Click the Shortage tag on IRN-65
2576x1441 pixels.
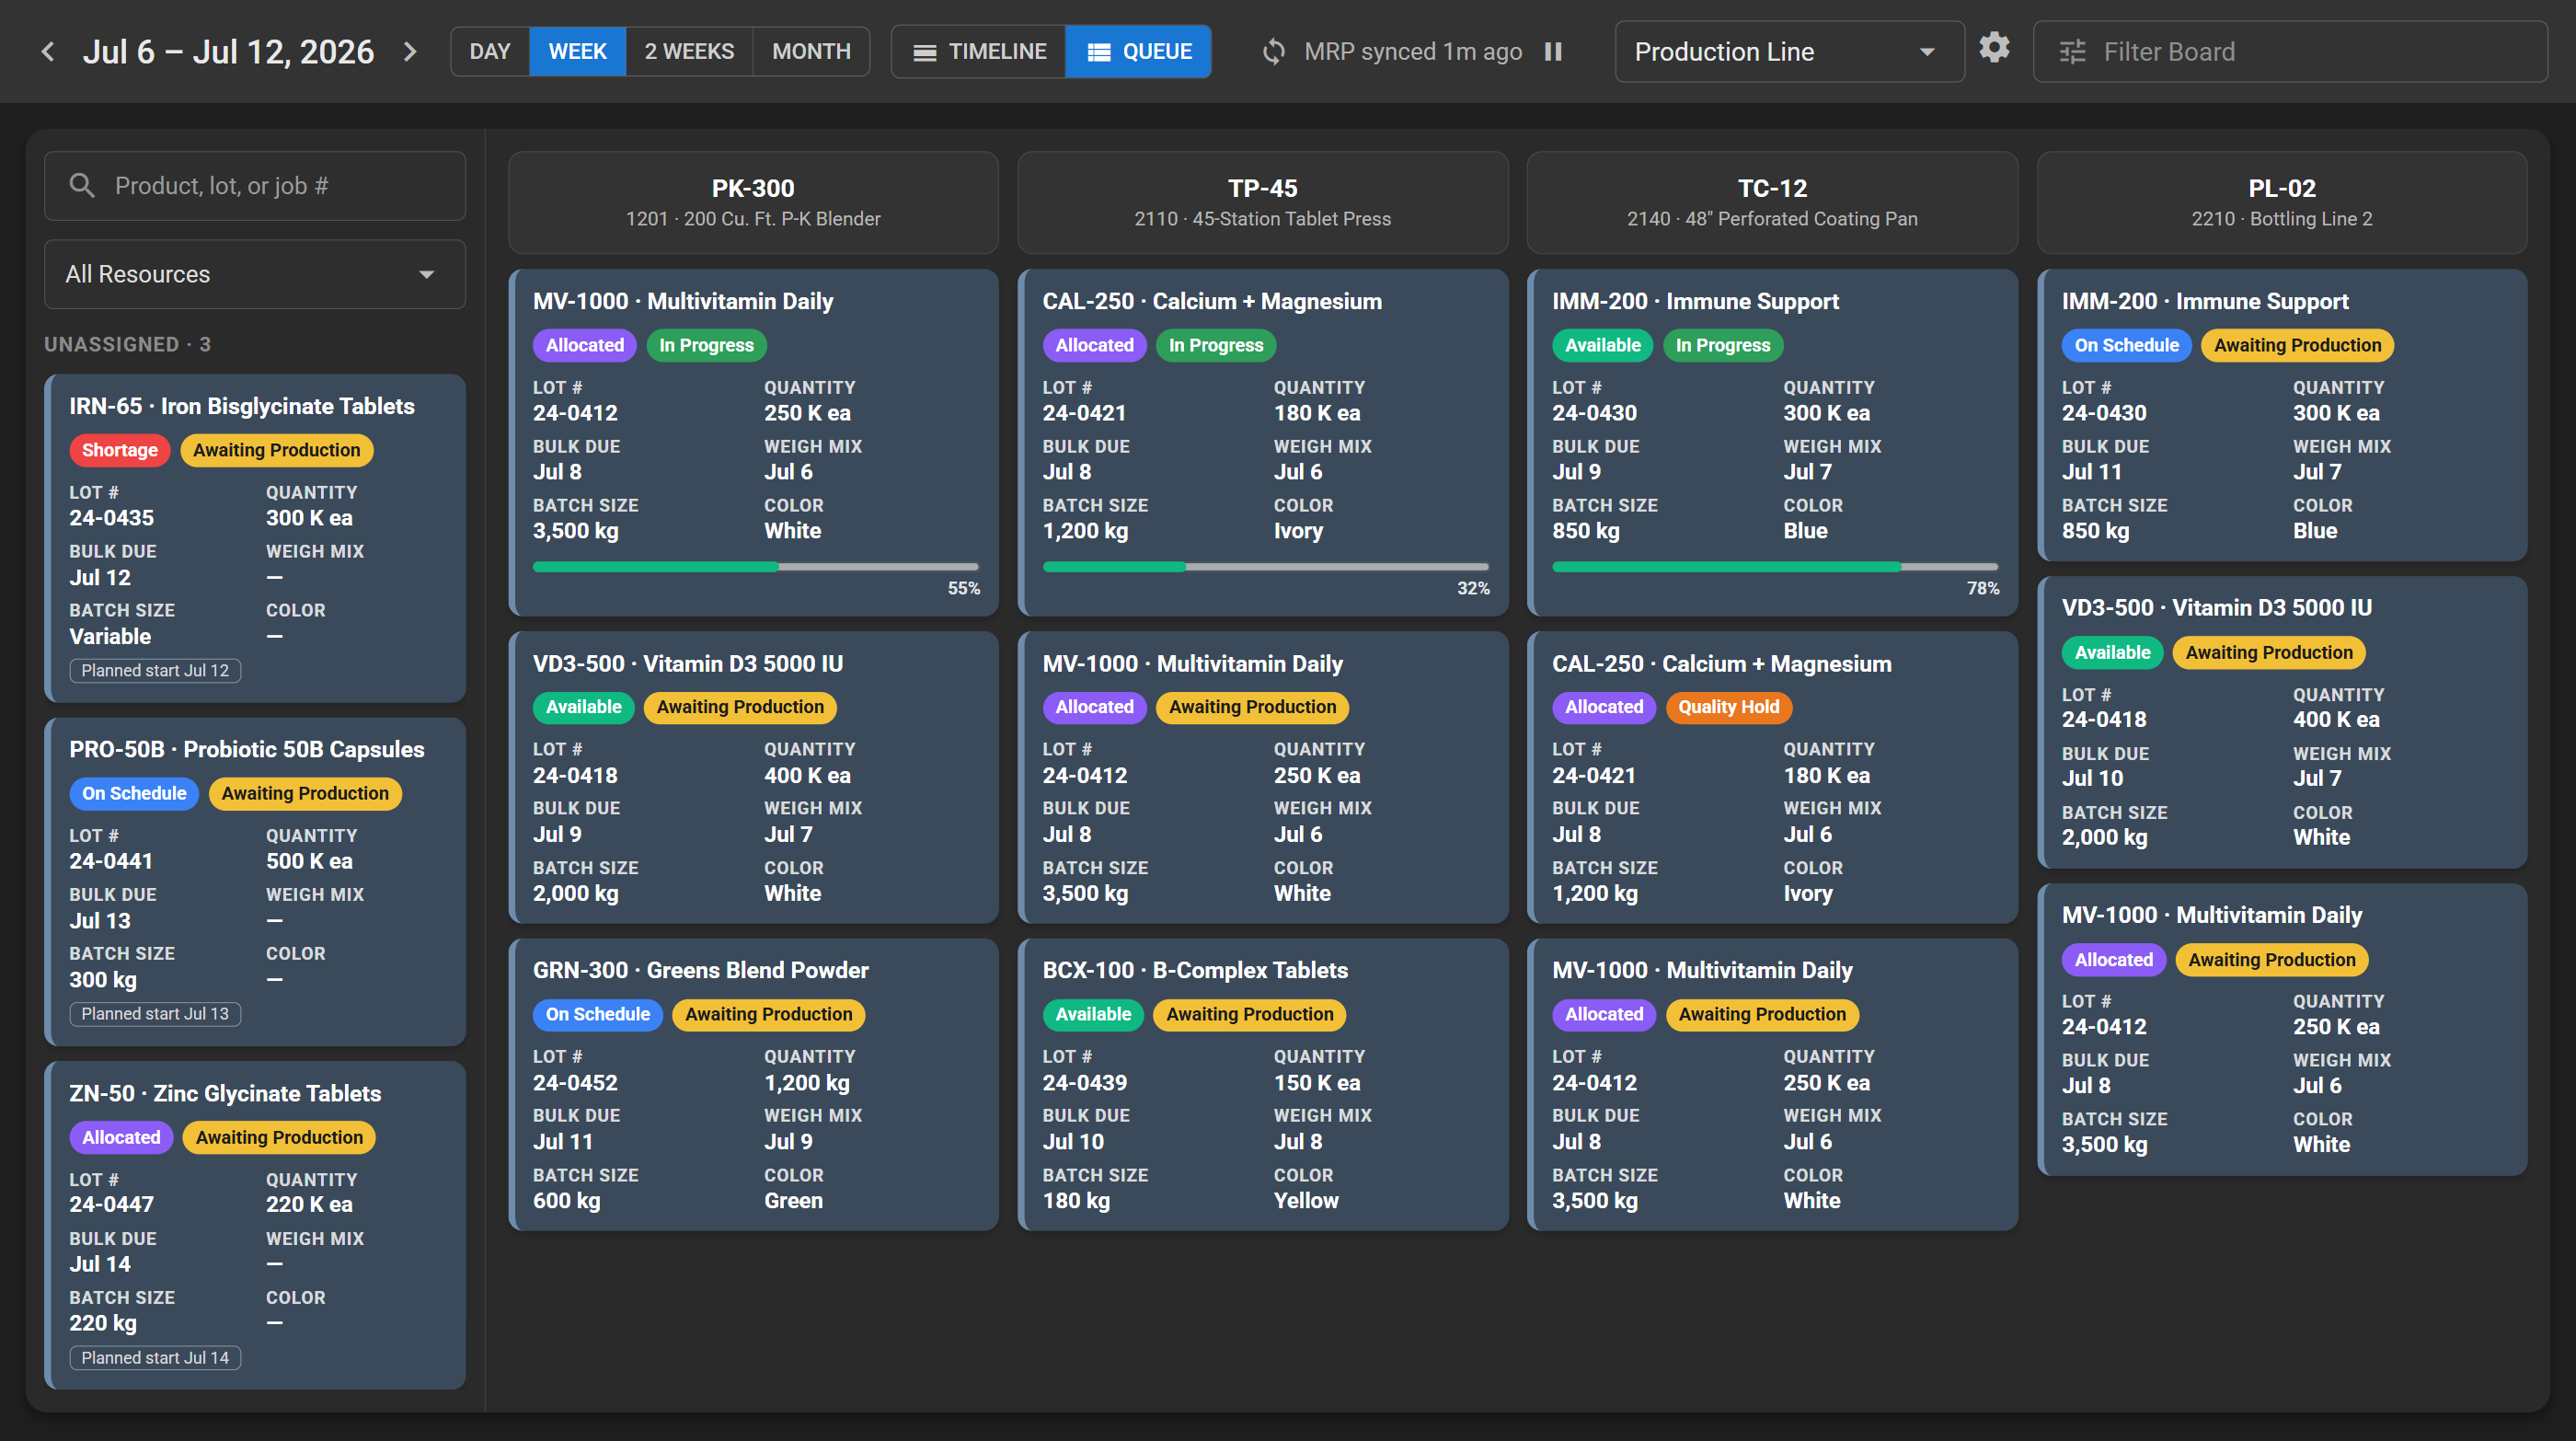[x=120, y=450]
